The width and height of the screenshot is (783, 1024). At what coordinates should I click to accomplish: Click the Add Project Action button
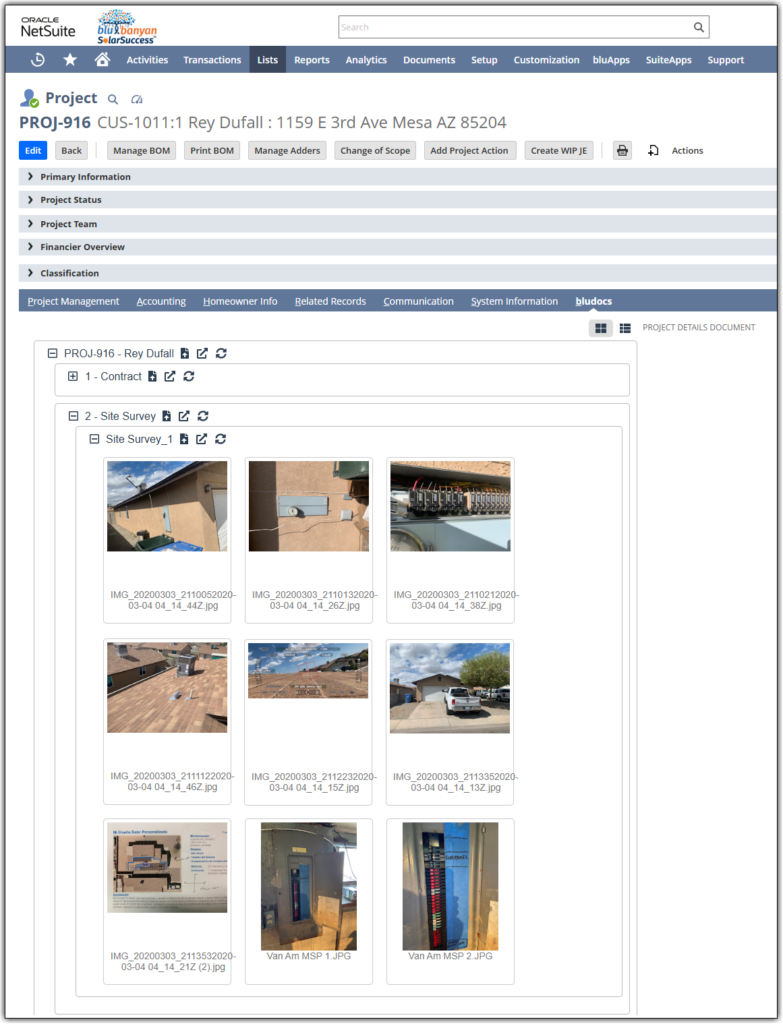pos(470,150)
